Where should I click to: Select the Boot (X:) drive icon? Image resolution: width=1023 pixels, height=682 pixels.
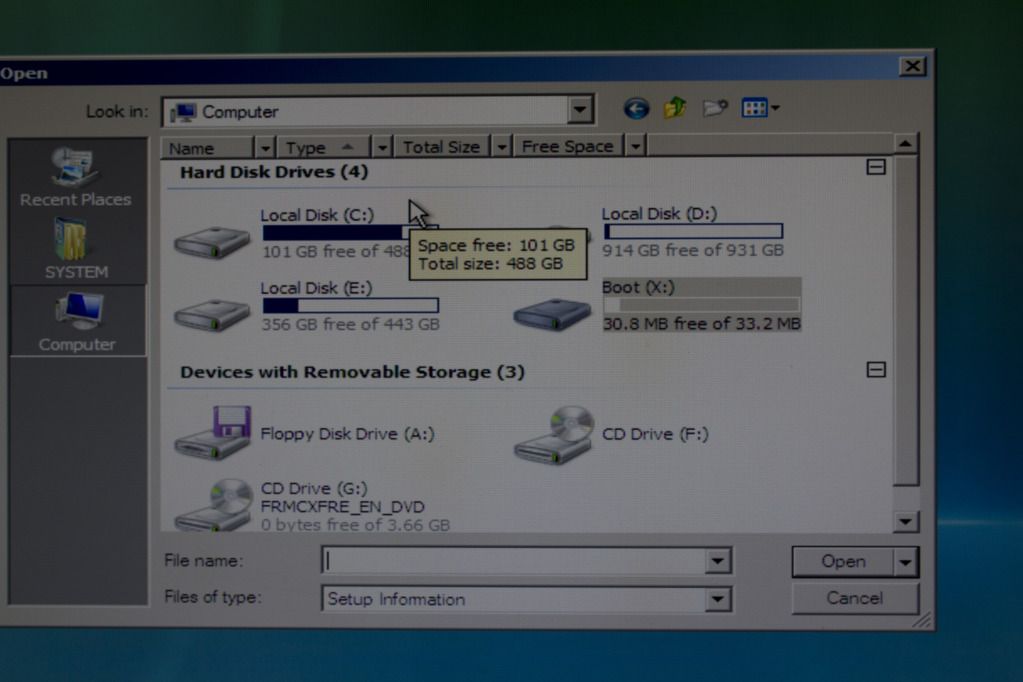tap(552, 312)
